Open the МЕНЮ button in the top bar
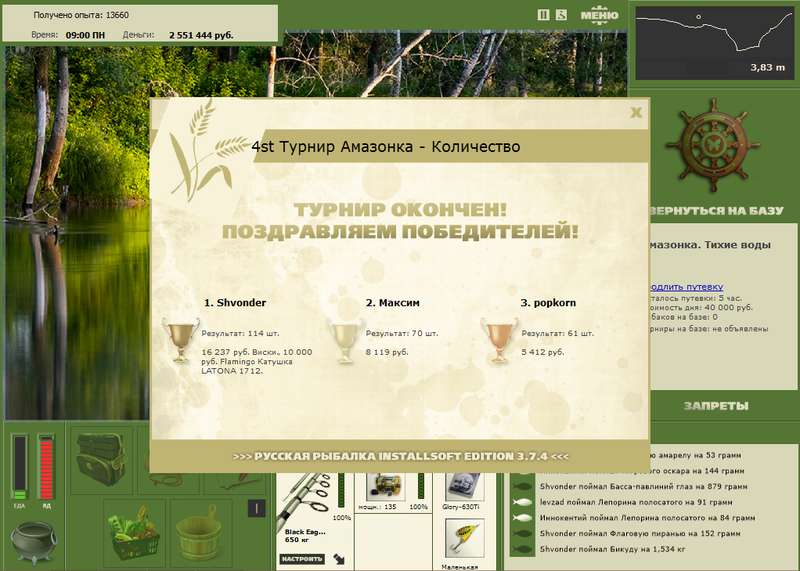Screen dimensions: 800x571 pyautogui.click(x=599, y=15)
